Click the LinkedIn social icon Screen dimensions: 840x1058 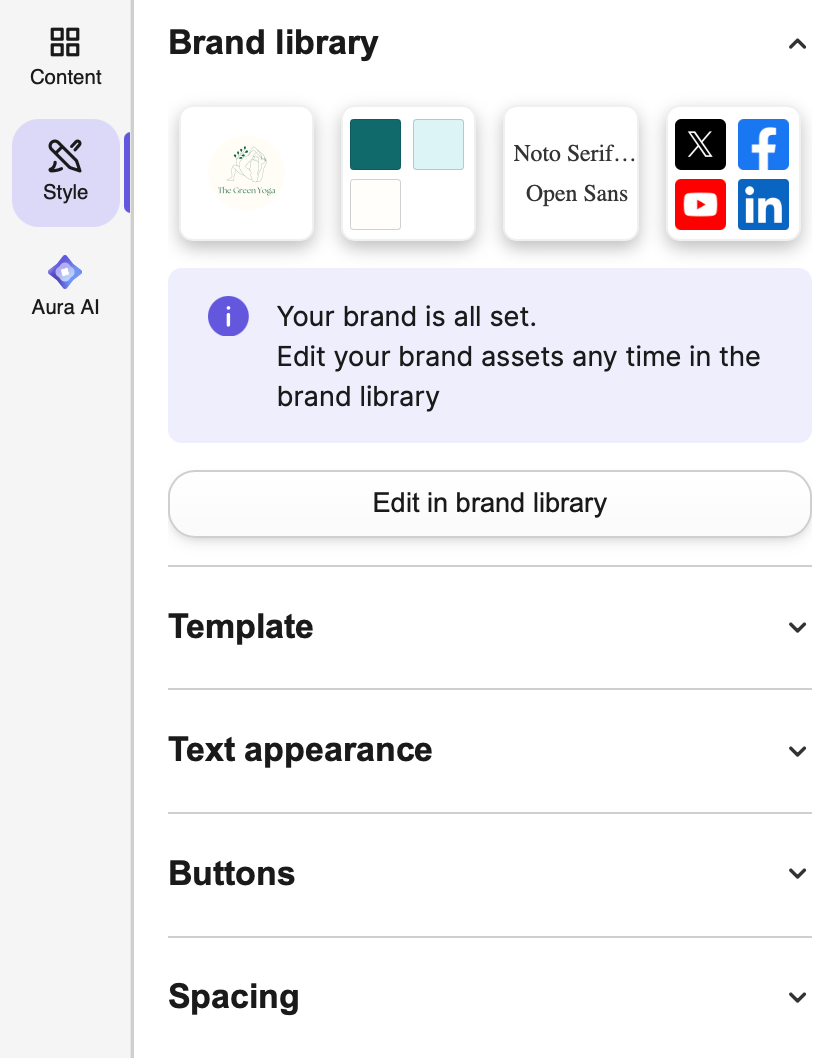(x=763, y=205)
